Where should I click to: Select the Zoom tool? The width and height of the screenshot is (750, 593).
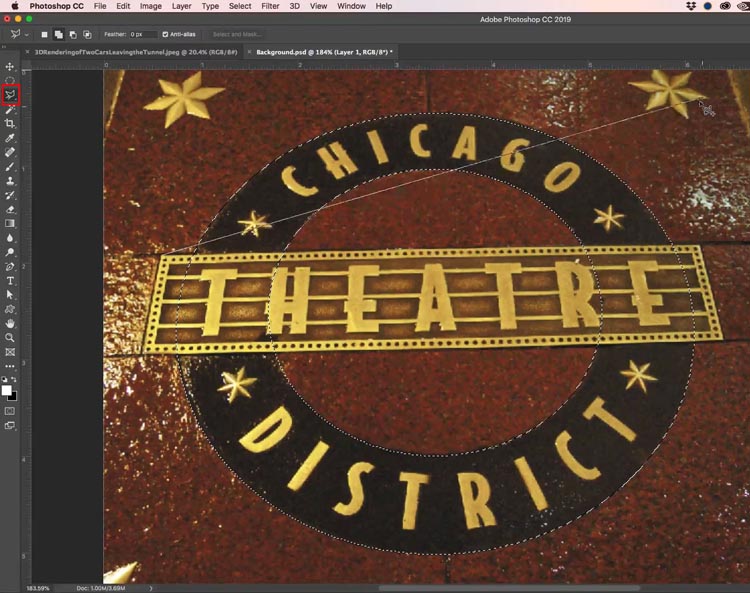click(10, 338)
